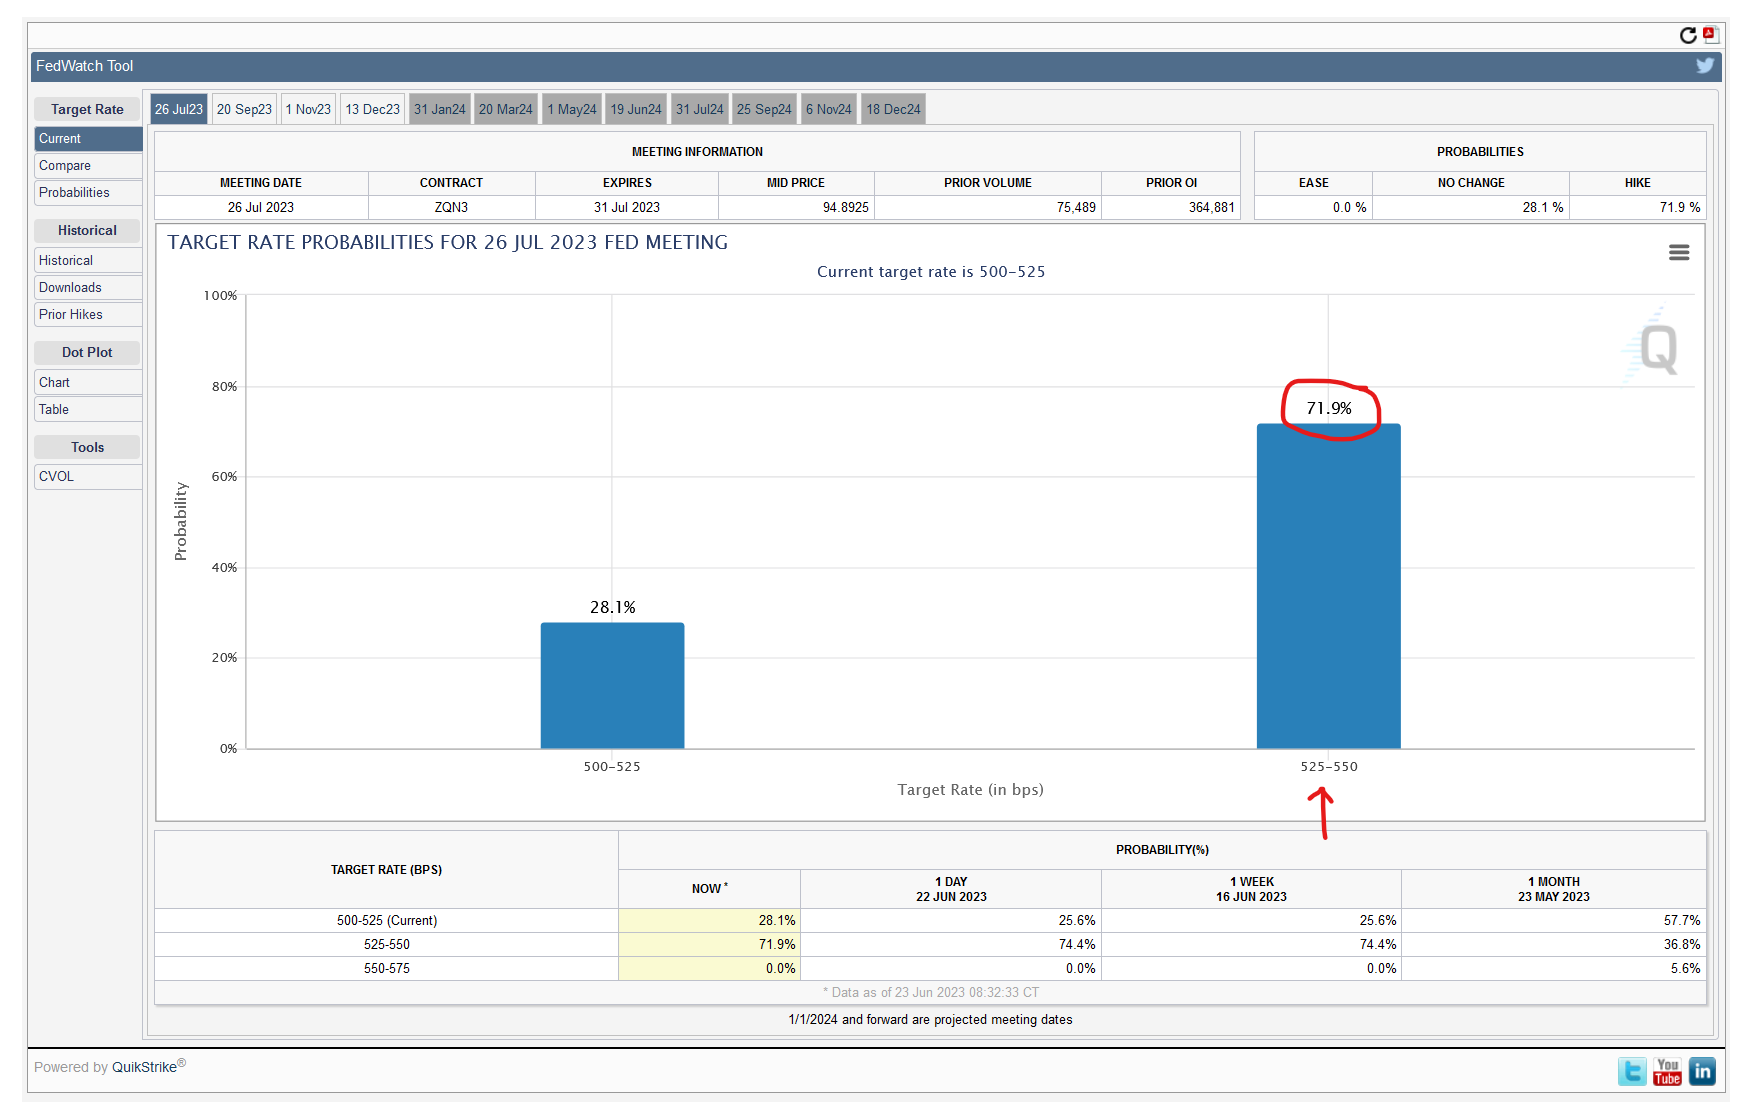The image size is (1738, 1102).
Task: Click the Twitter icon in footer
Action: tap(1632, 1072)
